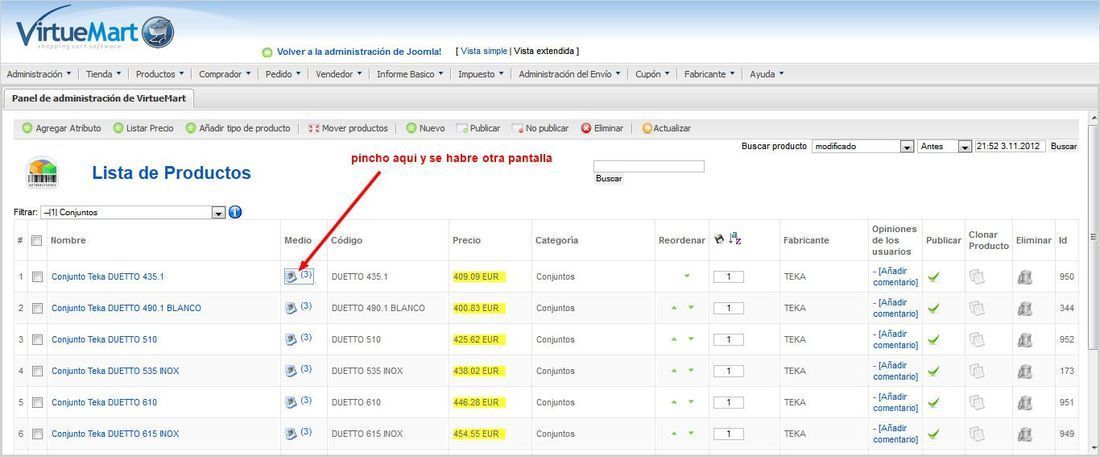Toggle publish checkmark for DUETTO 510

pyautogui.click(x=933, y=340)
